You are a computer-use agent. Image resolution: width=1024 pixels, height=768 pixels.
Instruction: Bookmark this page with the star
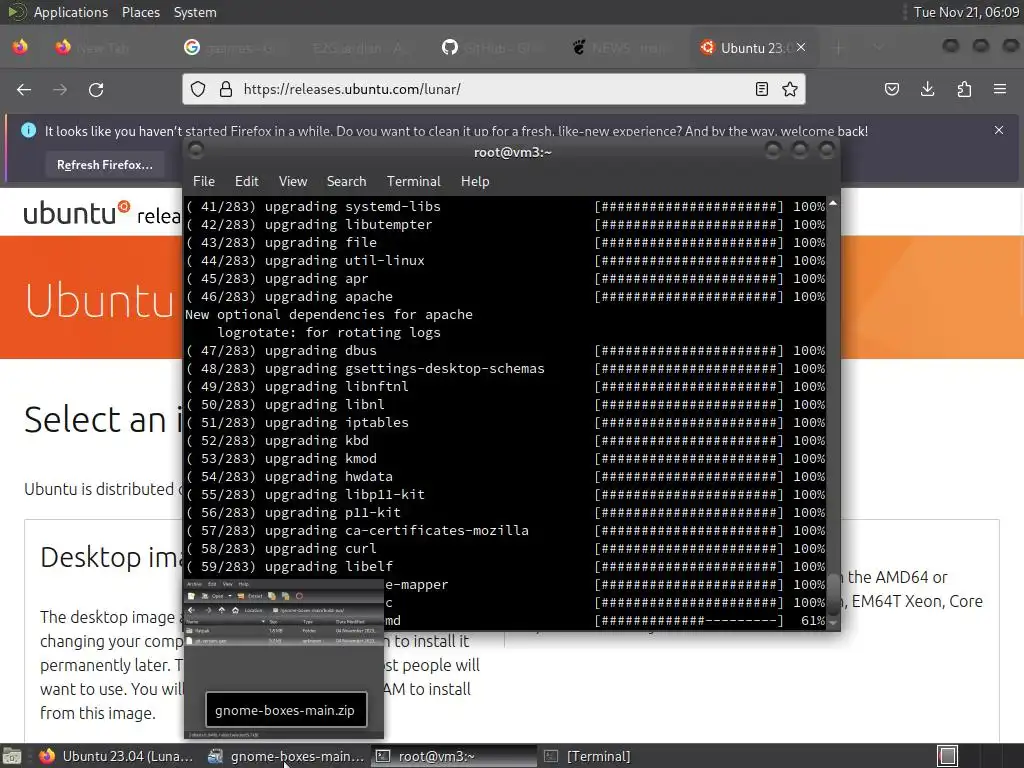[x=790, y=89]
